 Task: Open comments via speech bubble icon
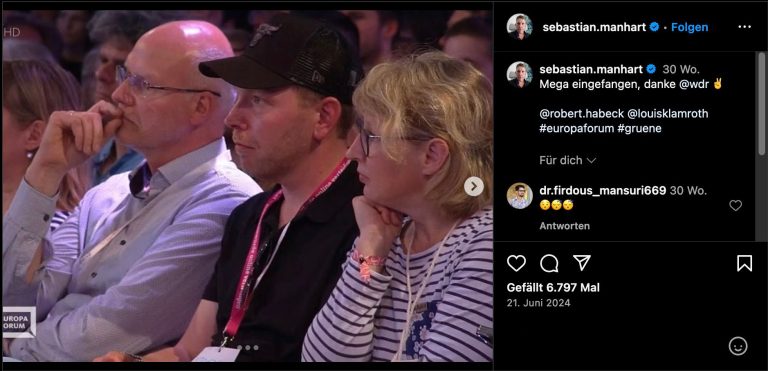tap(549, 263)
